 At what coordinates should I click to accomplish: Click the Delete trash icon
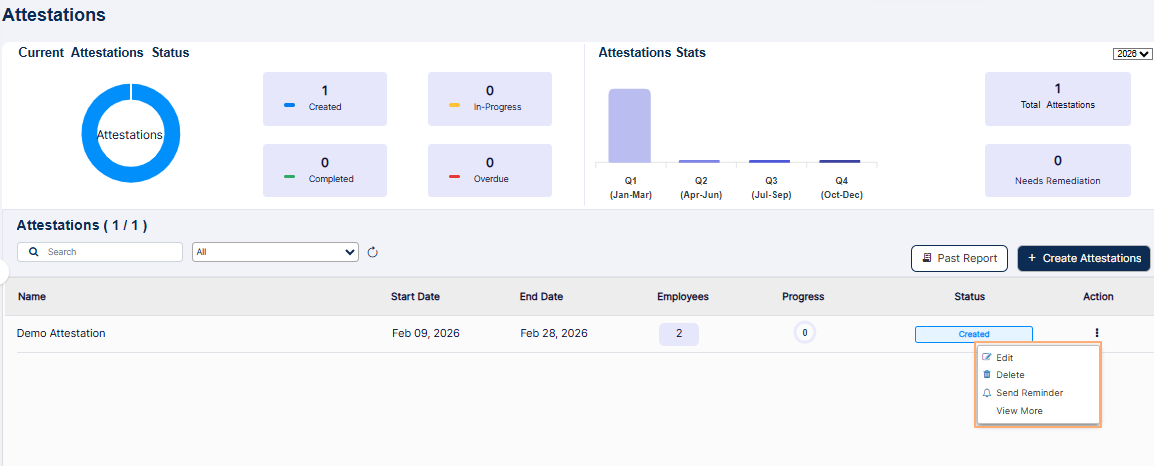987,375
